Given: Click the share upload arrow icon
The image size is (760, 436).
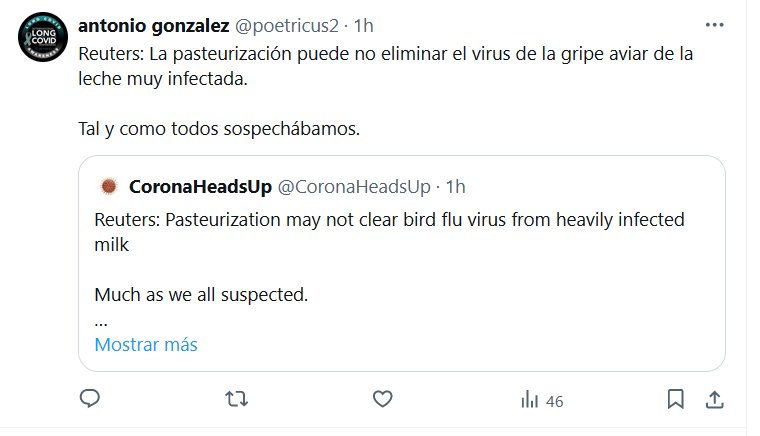Looking at the screenshot, I should pyautogui.click(x=714, y=399).
